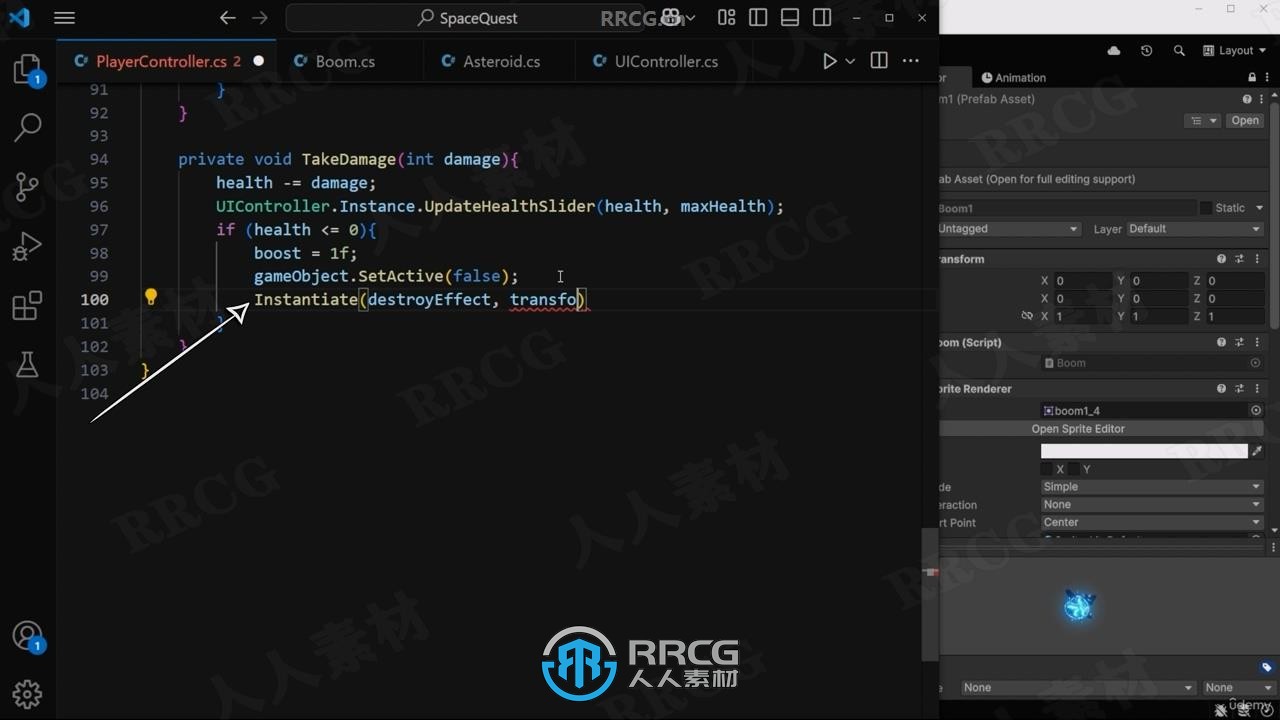Open Sprite Renderer component kebab menu
The image size is (1280, 720).
pos(1256,388)
